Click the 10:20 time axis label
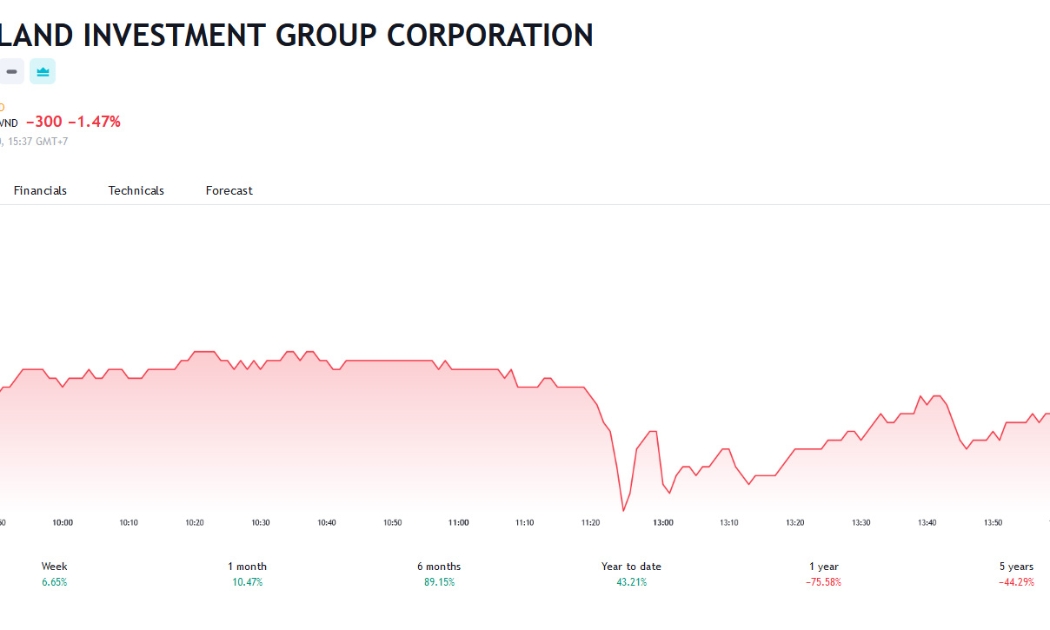The width and height of the screenshot is (1050, 630). tap(195, 523)
